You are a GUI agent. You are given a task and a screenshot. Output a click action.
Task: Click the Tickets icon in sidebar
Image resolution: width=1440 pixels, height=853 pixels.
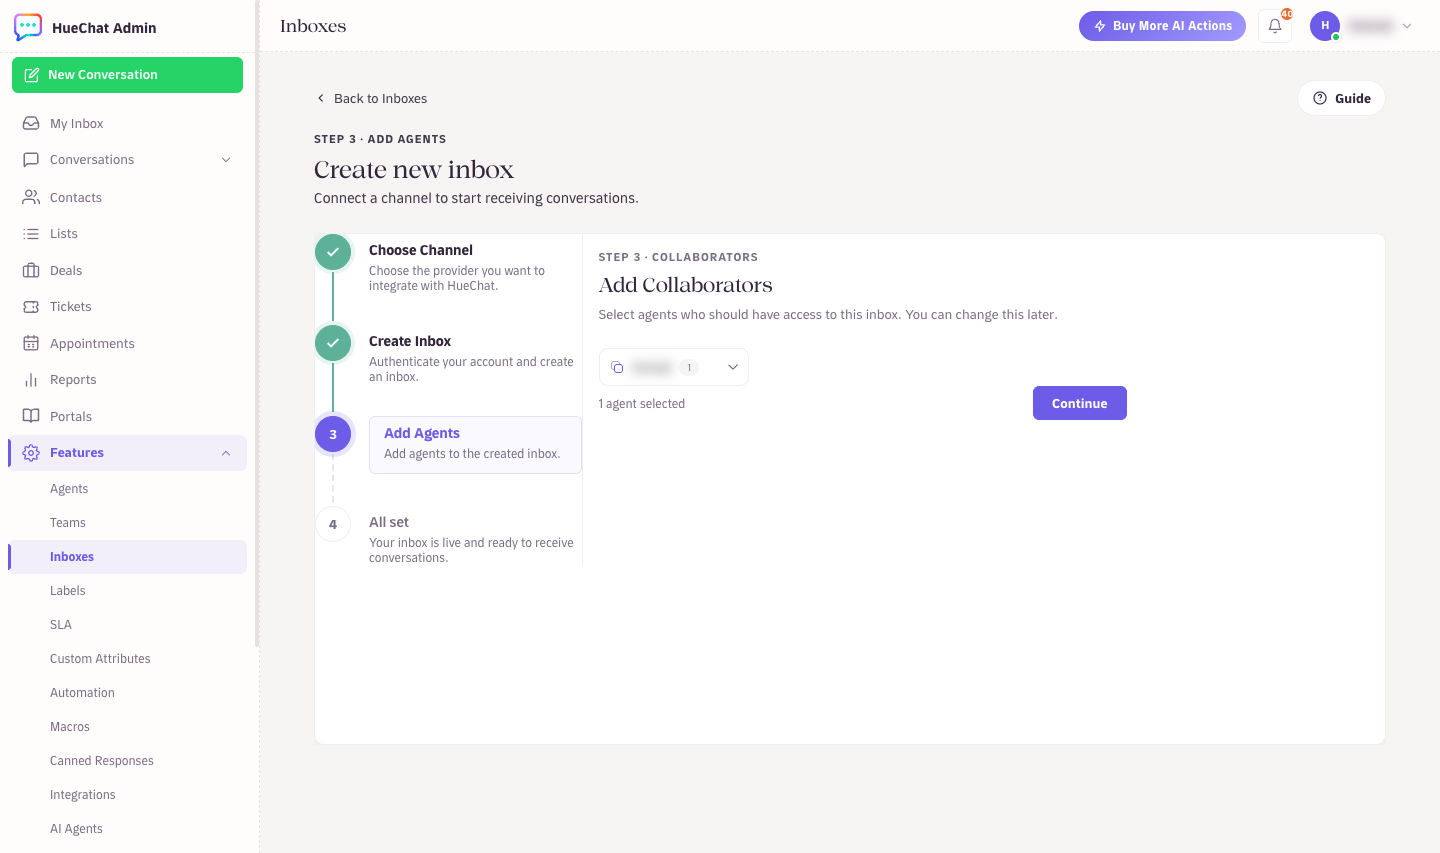pyautogui.click(x=31, y=307)
